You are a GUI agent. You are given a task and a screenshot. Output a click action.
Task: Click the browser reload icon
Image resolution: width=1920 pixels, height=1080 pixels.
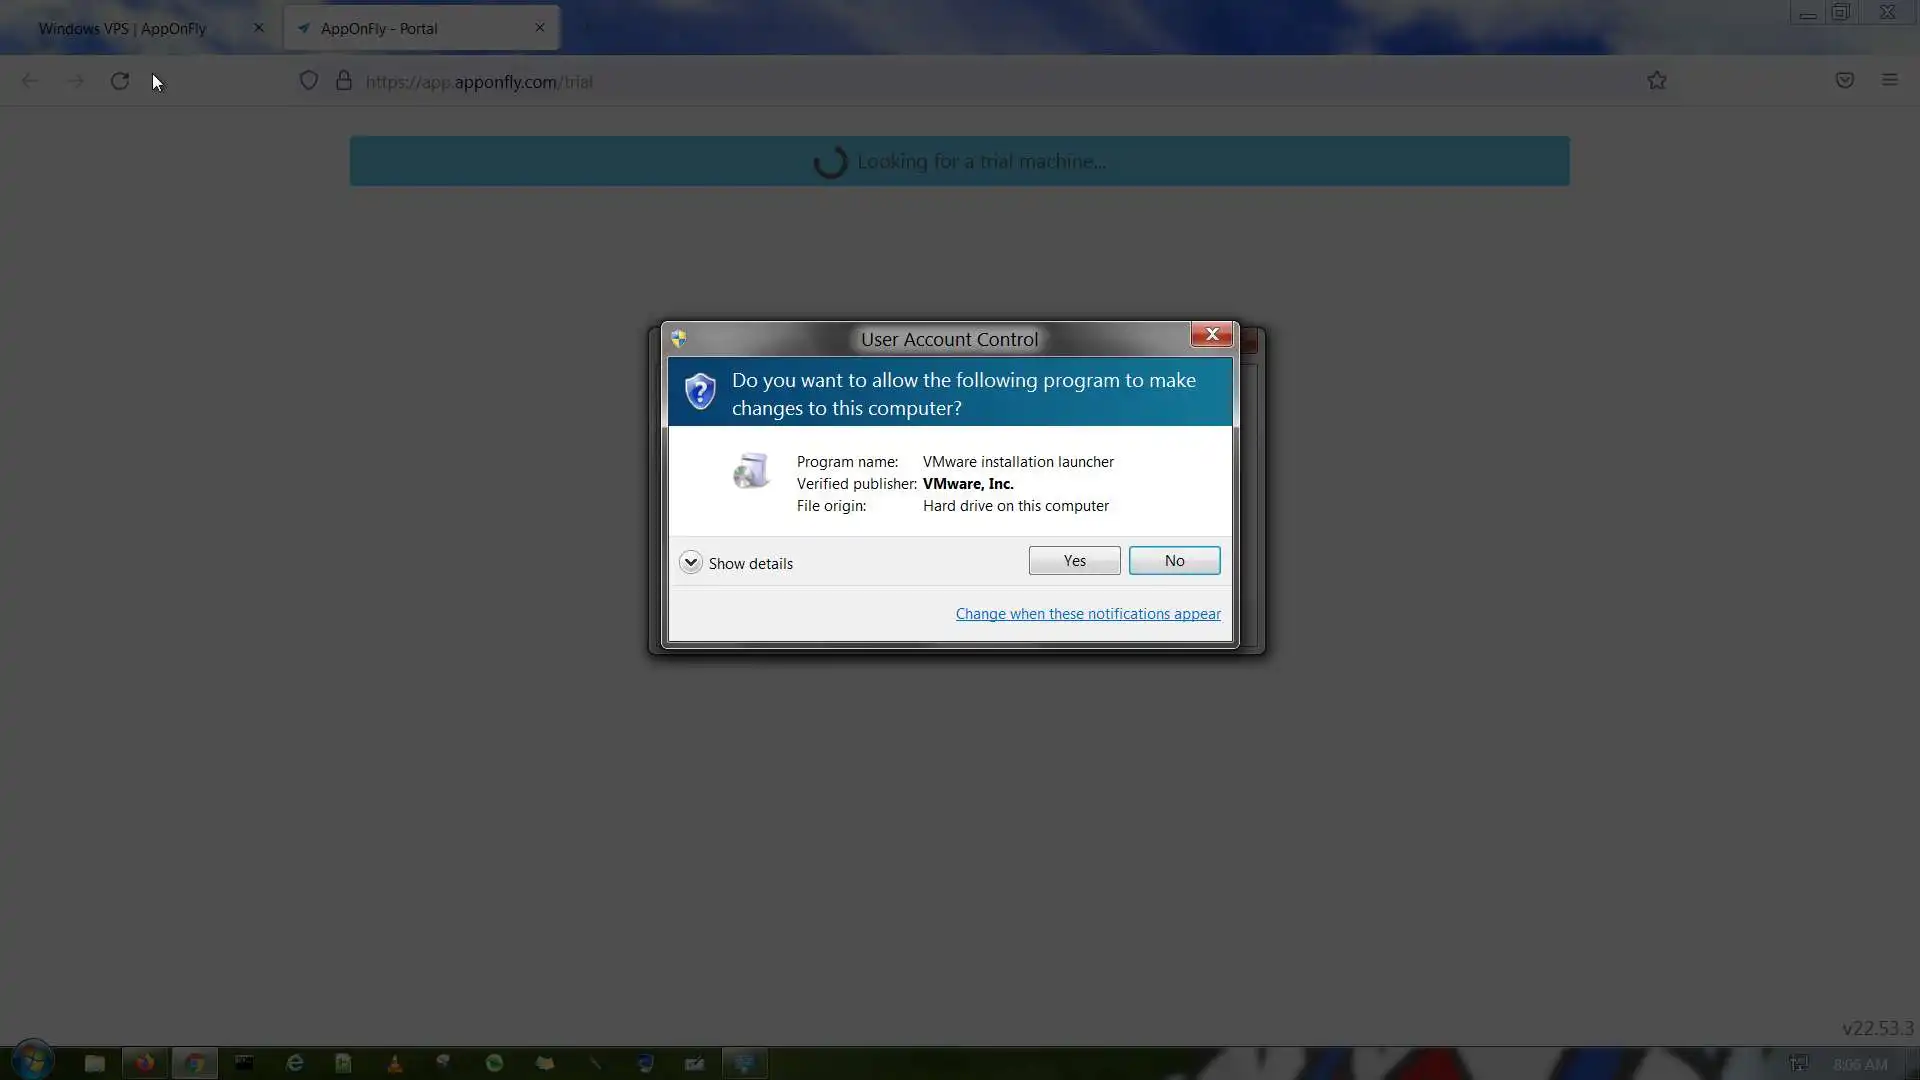[120, 81]
